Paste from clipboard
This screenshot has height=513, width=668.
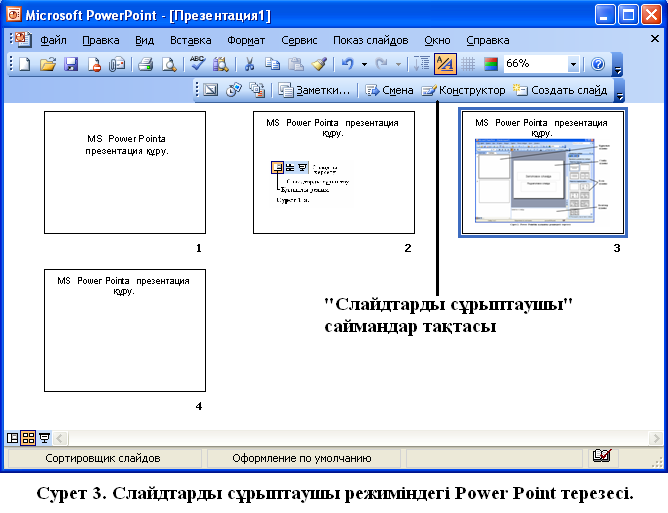click(x=296, y=64)
